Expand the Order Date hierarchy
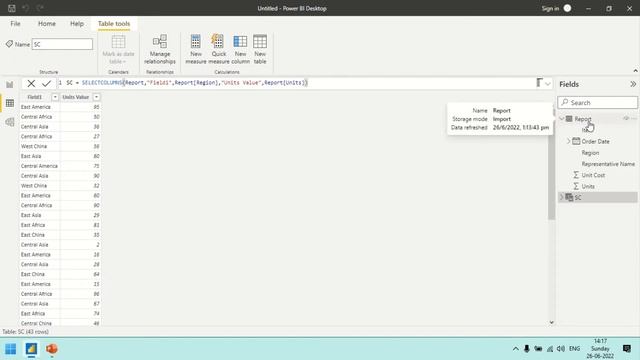 [569, 141]
